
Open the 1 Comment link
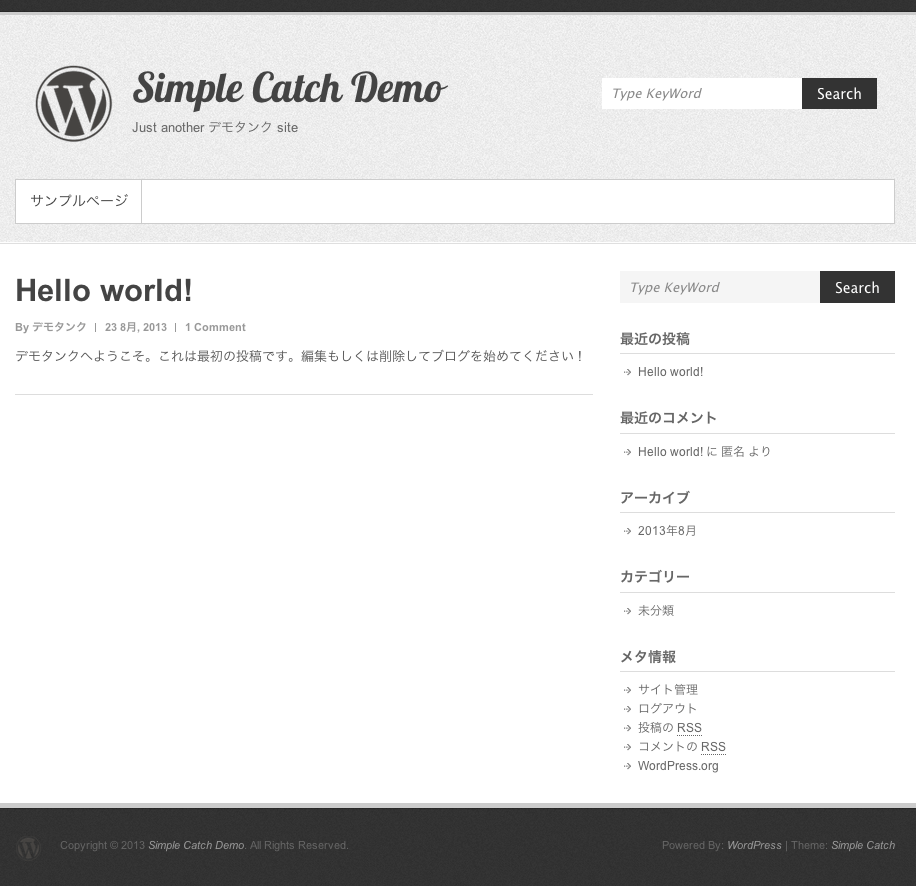215,327
